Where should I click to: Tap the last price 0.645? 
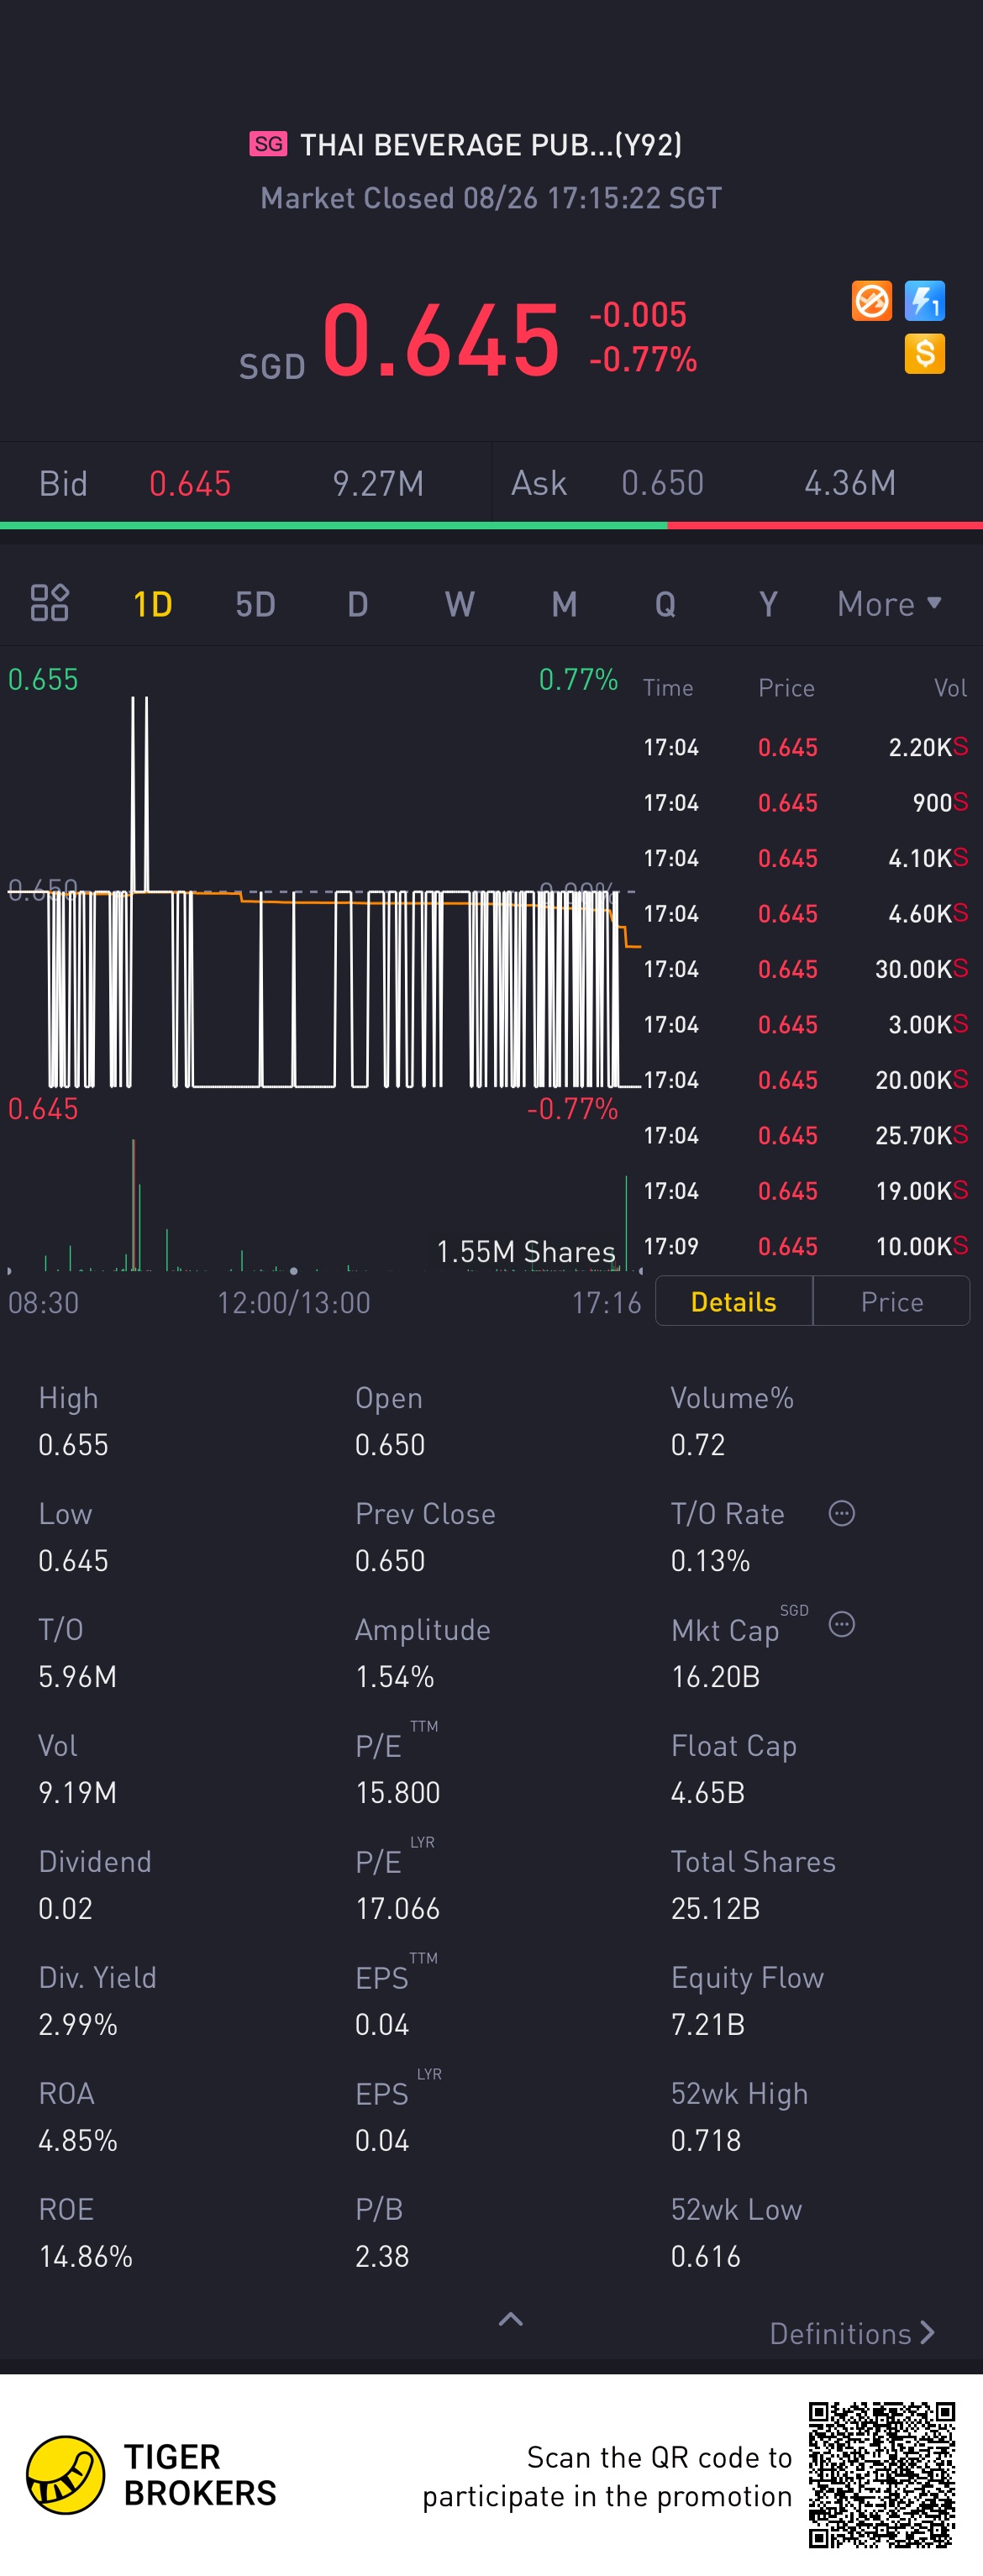pos(440,340)
